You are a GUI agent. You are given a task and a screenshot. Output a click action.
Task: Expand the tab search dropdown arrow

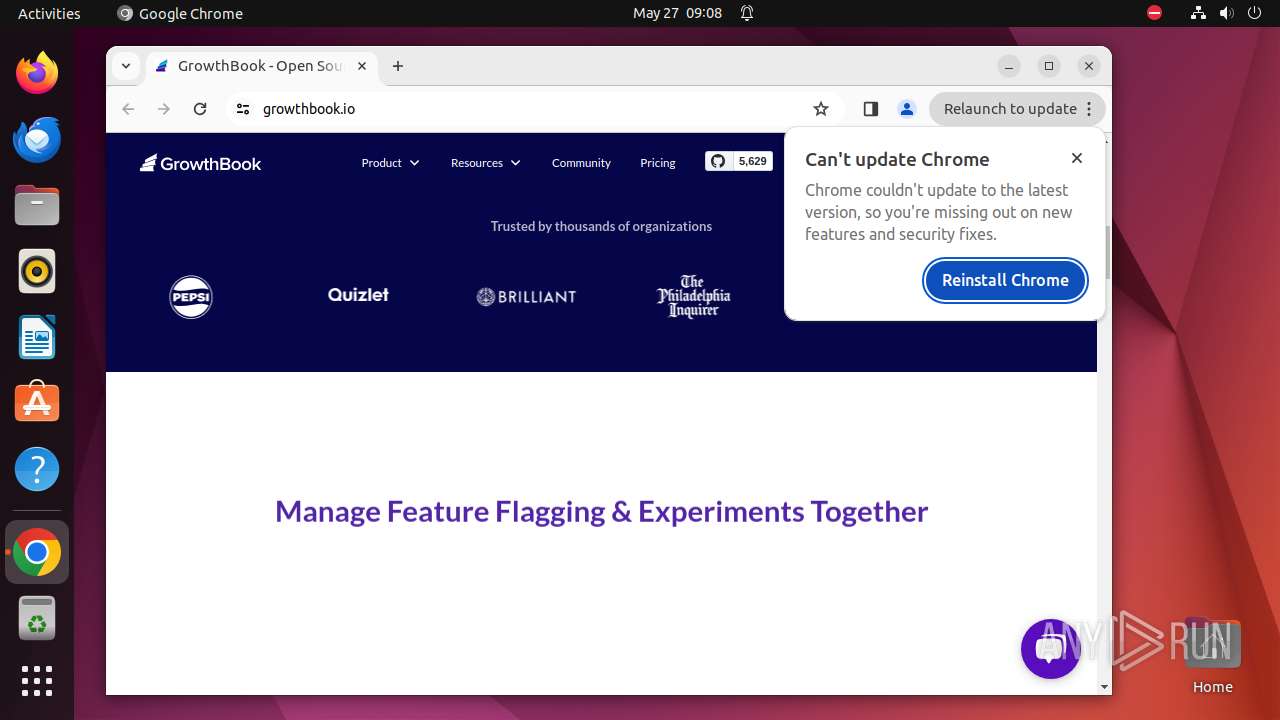[125, 66]
